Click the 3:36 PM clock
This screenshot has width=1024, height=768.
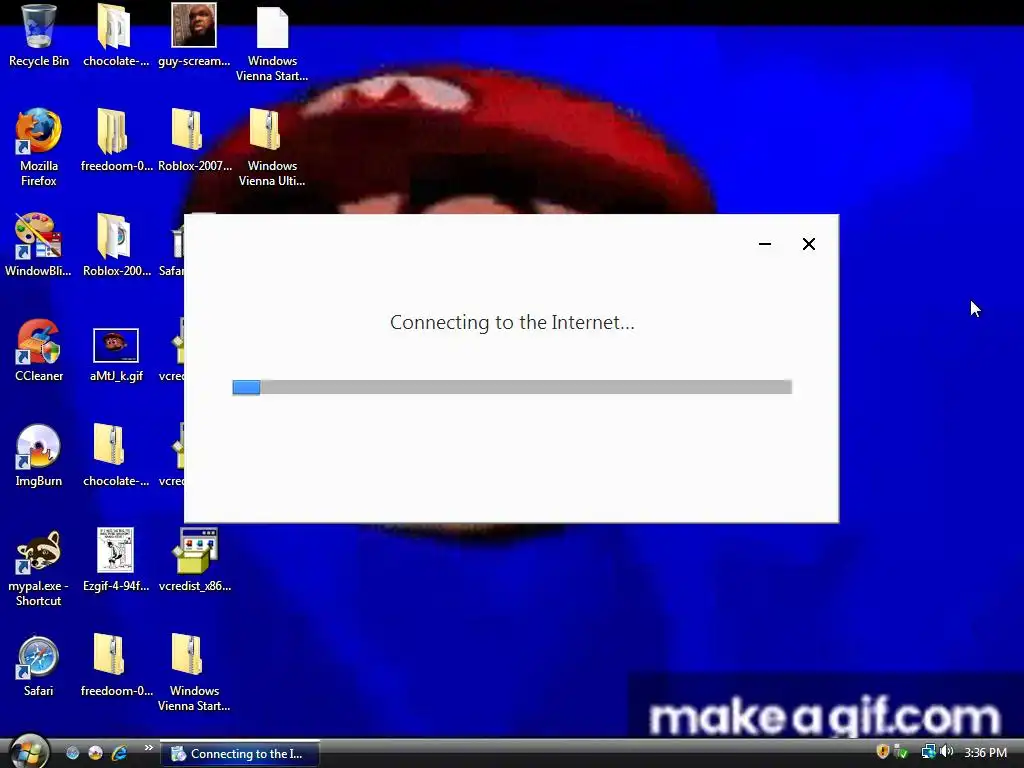coord(985,753)
